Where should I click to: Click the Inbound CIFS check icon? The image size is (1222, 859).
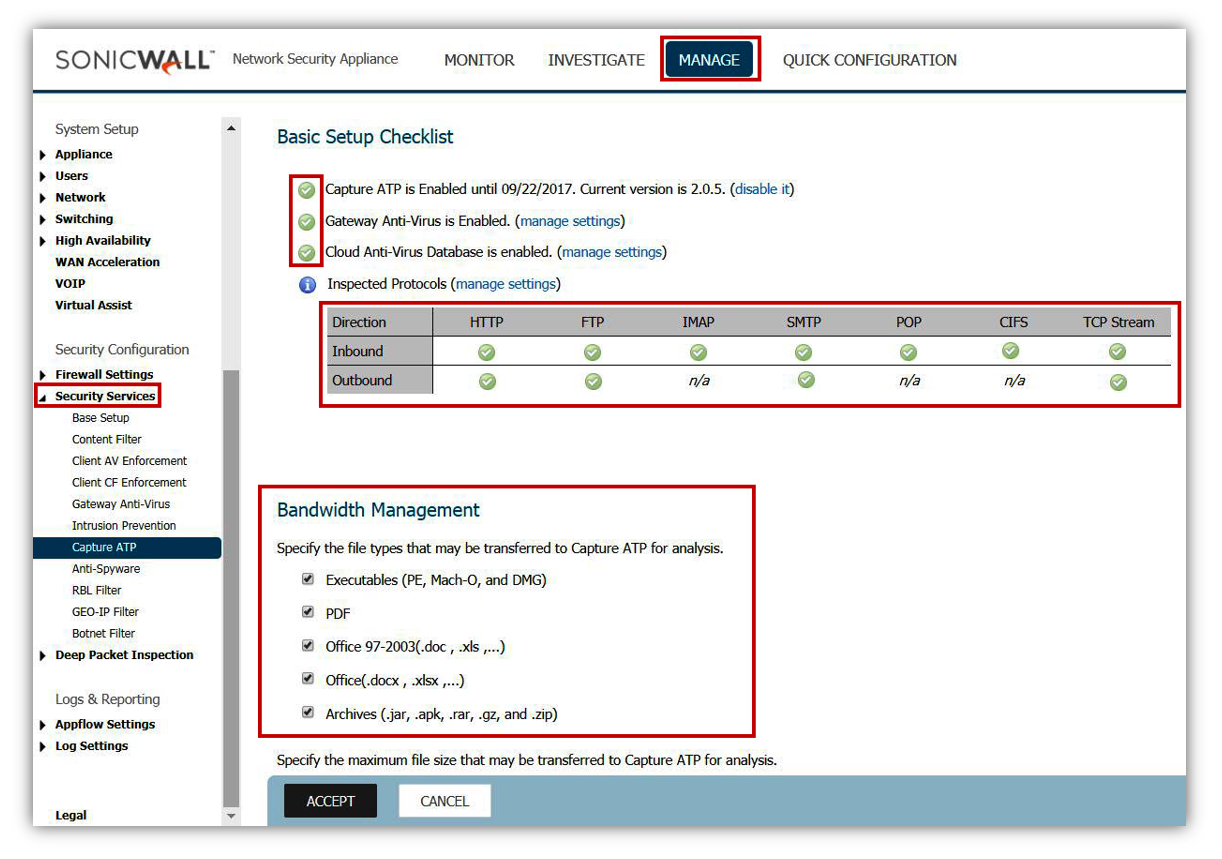[x=1011, y=351]
